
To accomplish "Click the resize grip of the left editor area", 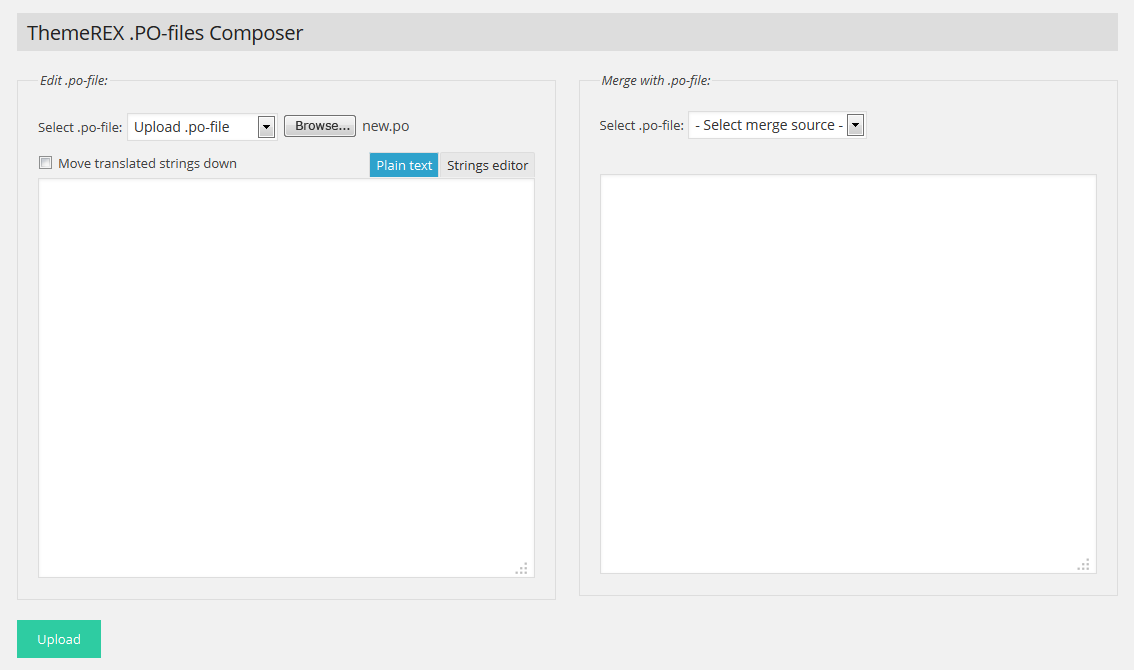I will (521, 568).
